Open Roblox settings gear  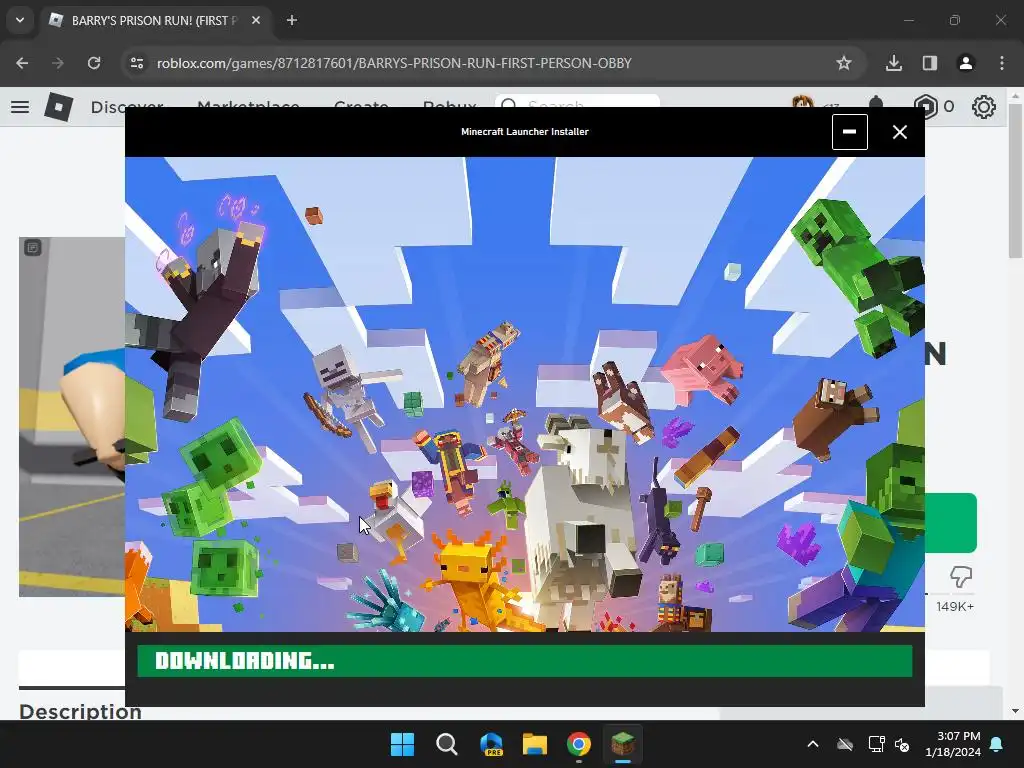[984, 106]
